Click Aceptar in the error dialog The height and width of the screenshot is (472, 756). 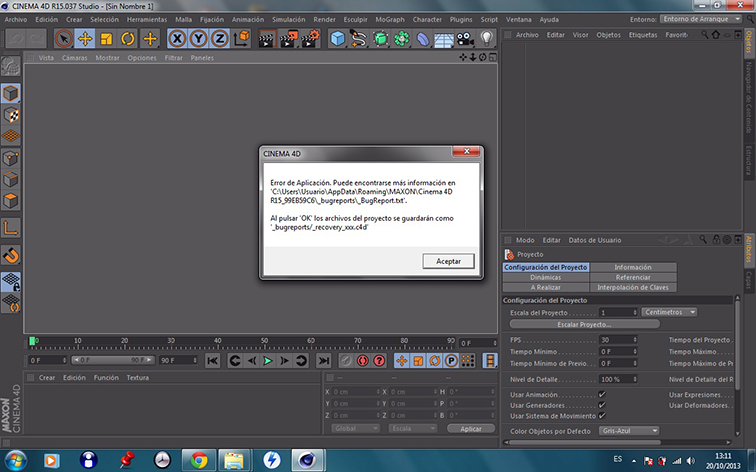click(448, 261)
